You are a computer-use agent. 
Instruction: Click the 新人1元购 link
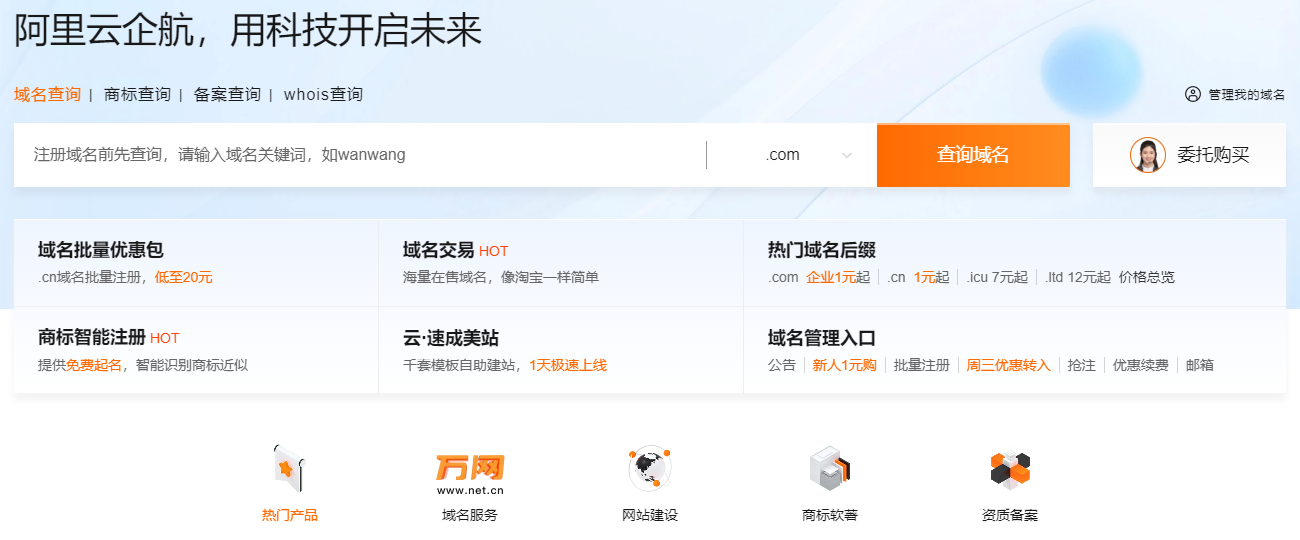click(844, 365)
